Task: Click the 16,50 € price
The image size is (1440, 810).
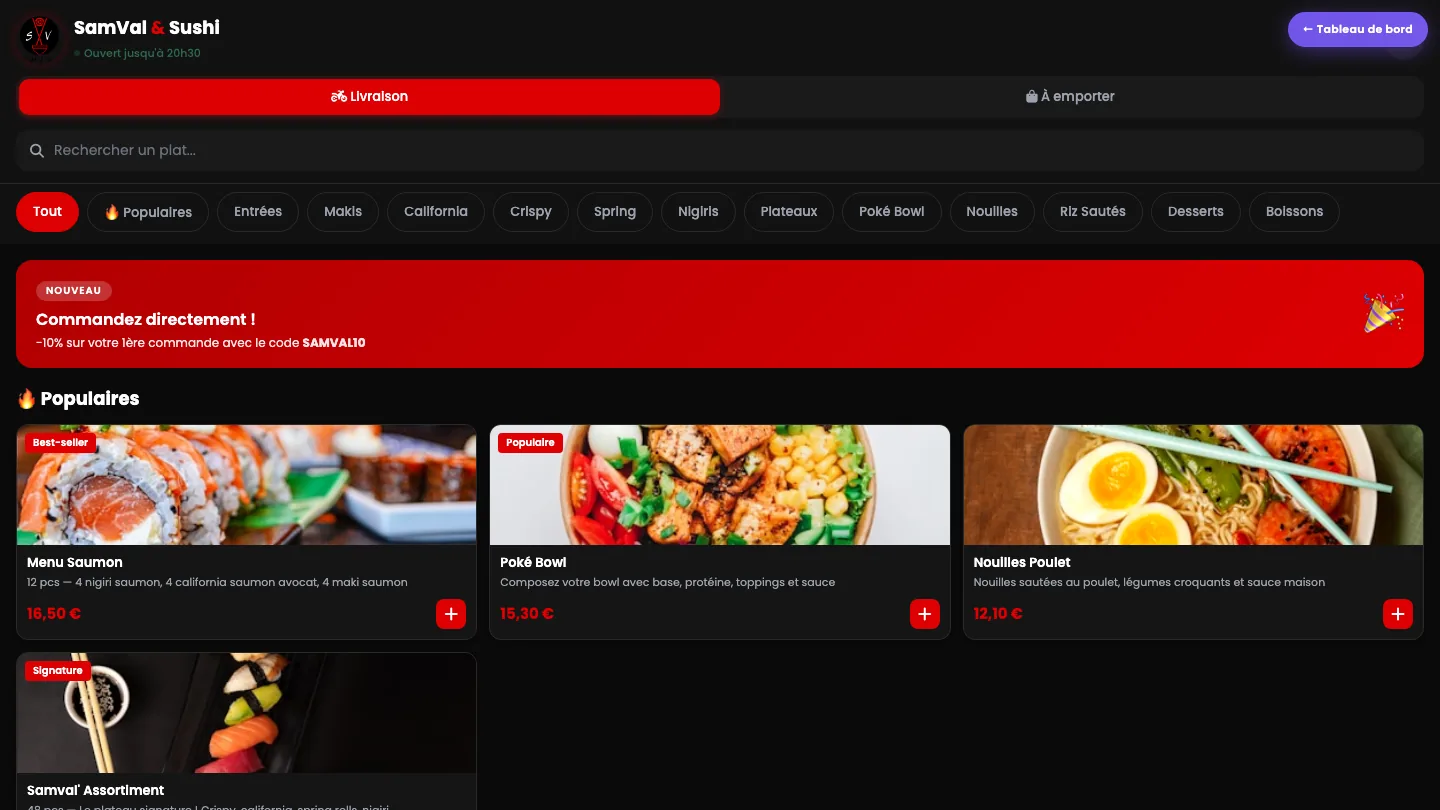Action: pos(54,614)
